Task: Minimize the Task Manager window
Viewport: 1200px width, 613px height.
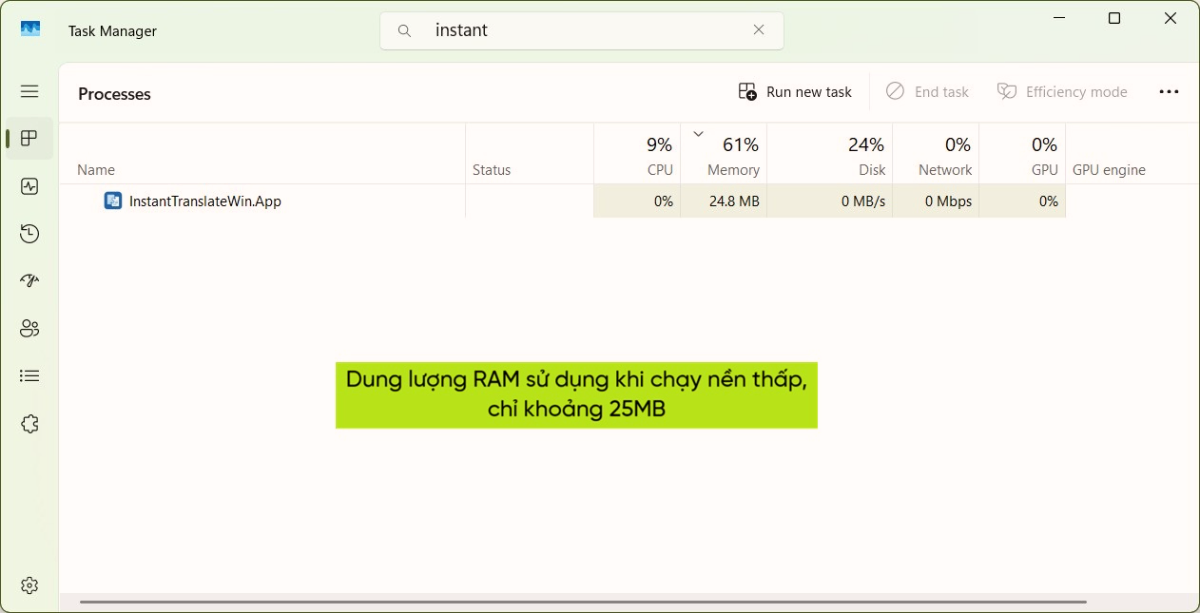Action: (1059, 18)
